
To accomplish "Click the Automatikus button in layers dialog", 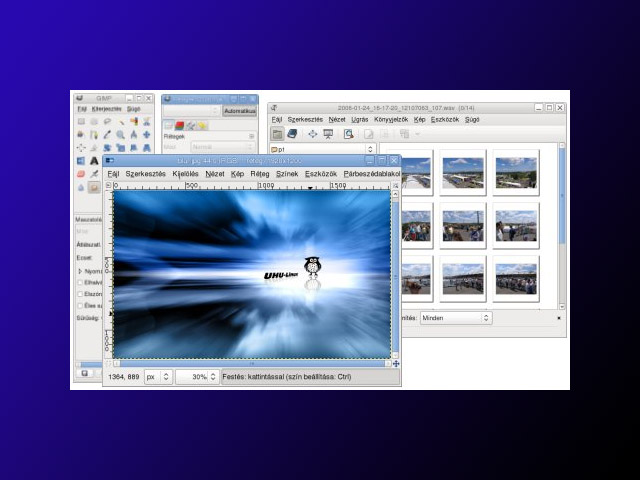I will tap(240, 111).
